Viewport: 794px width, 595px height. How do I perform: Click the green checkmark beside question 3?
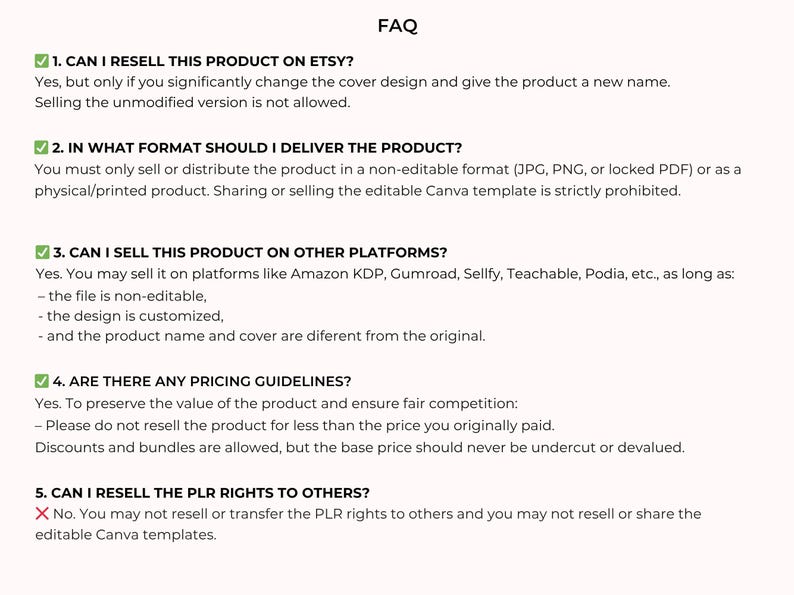43,252
